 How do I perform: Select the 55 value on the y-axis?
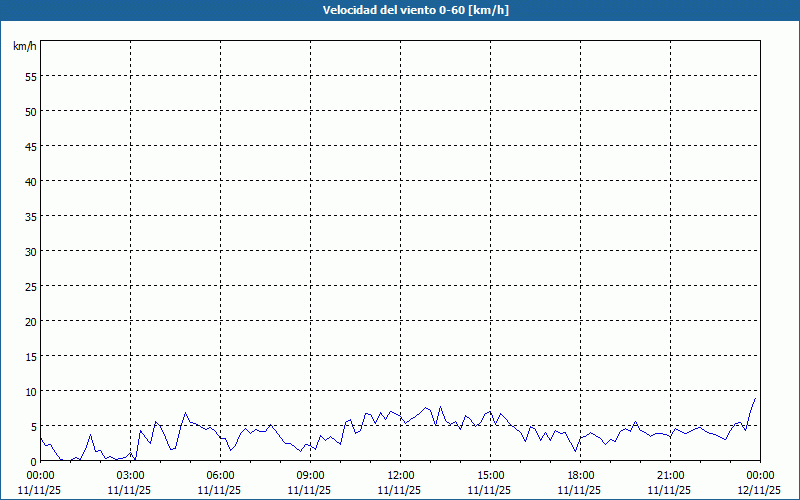pos(30,76)
